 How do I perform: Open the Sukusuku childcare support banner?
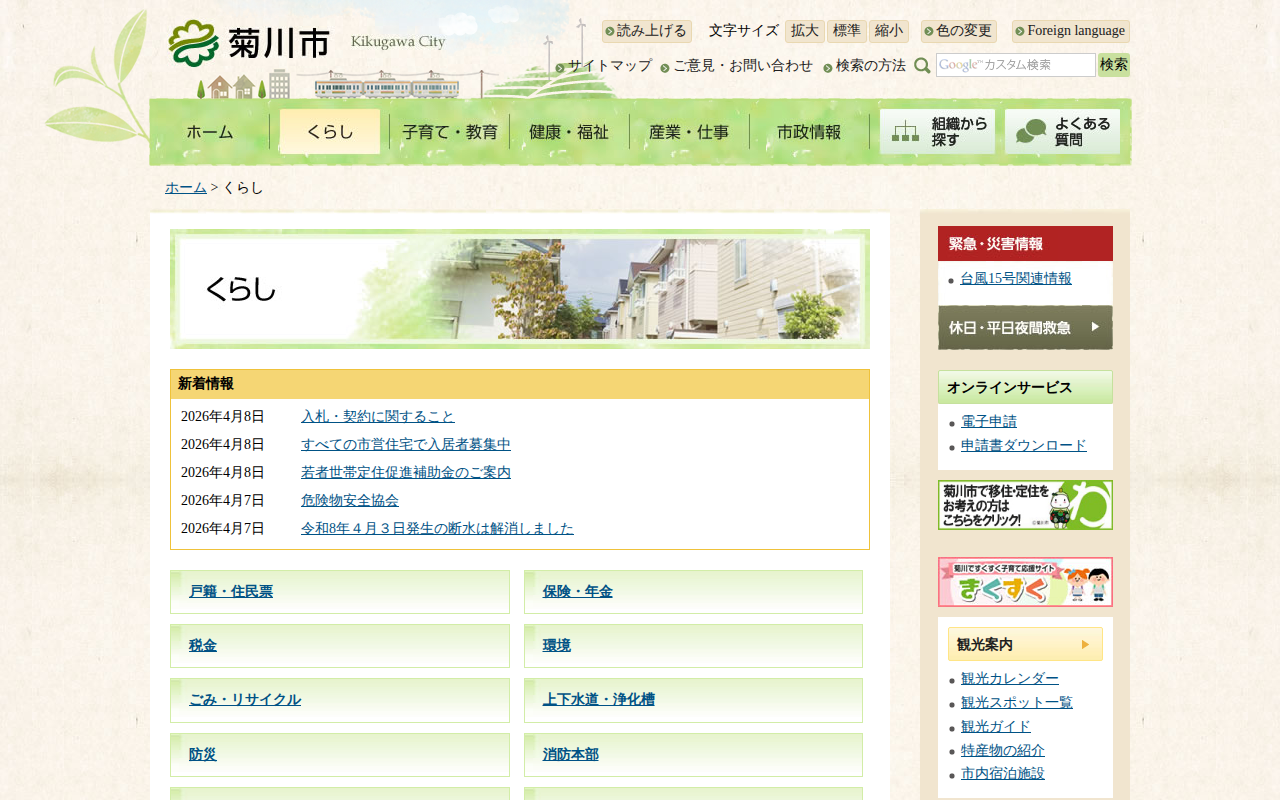click(1025, 582)
